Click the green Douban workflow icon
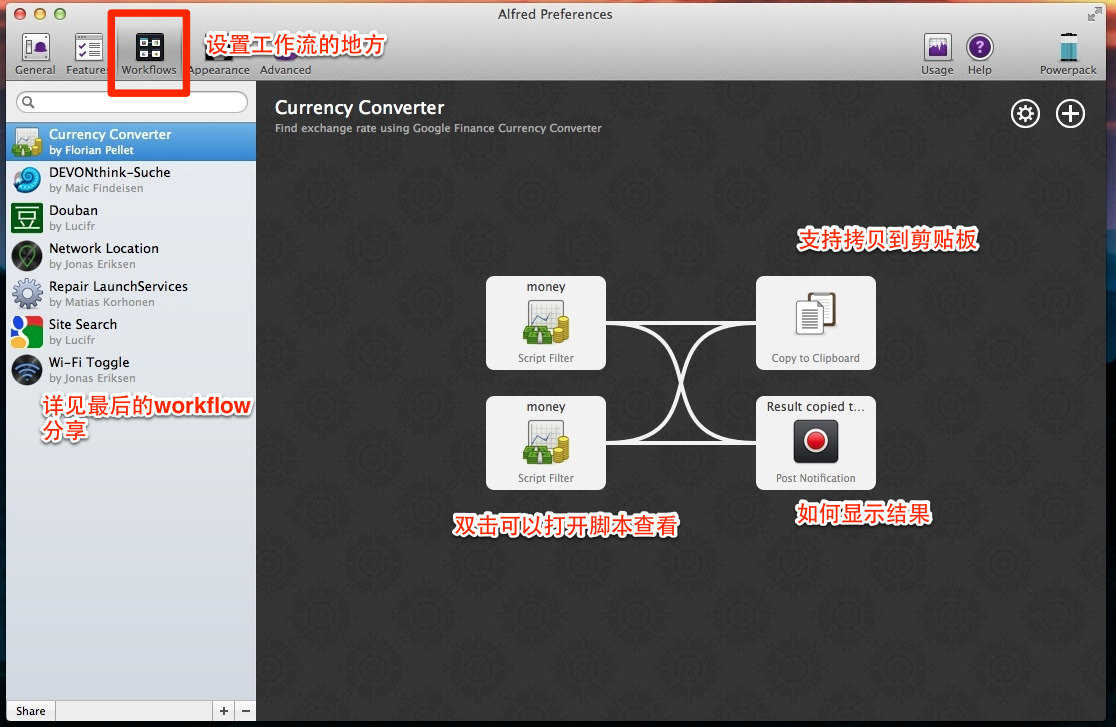Viewport: 1116px width, 727px height. [x=27, y=218]
